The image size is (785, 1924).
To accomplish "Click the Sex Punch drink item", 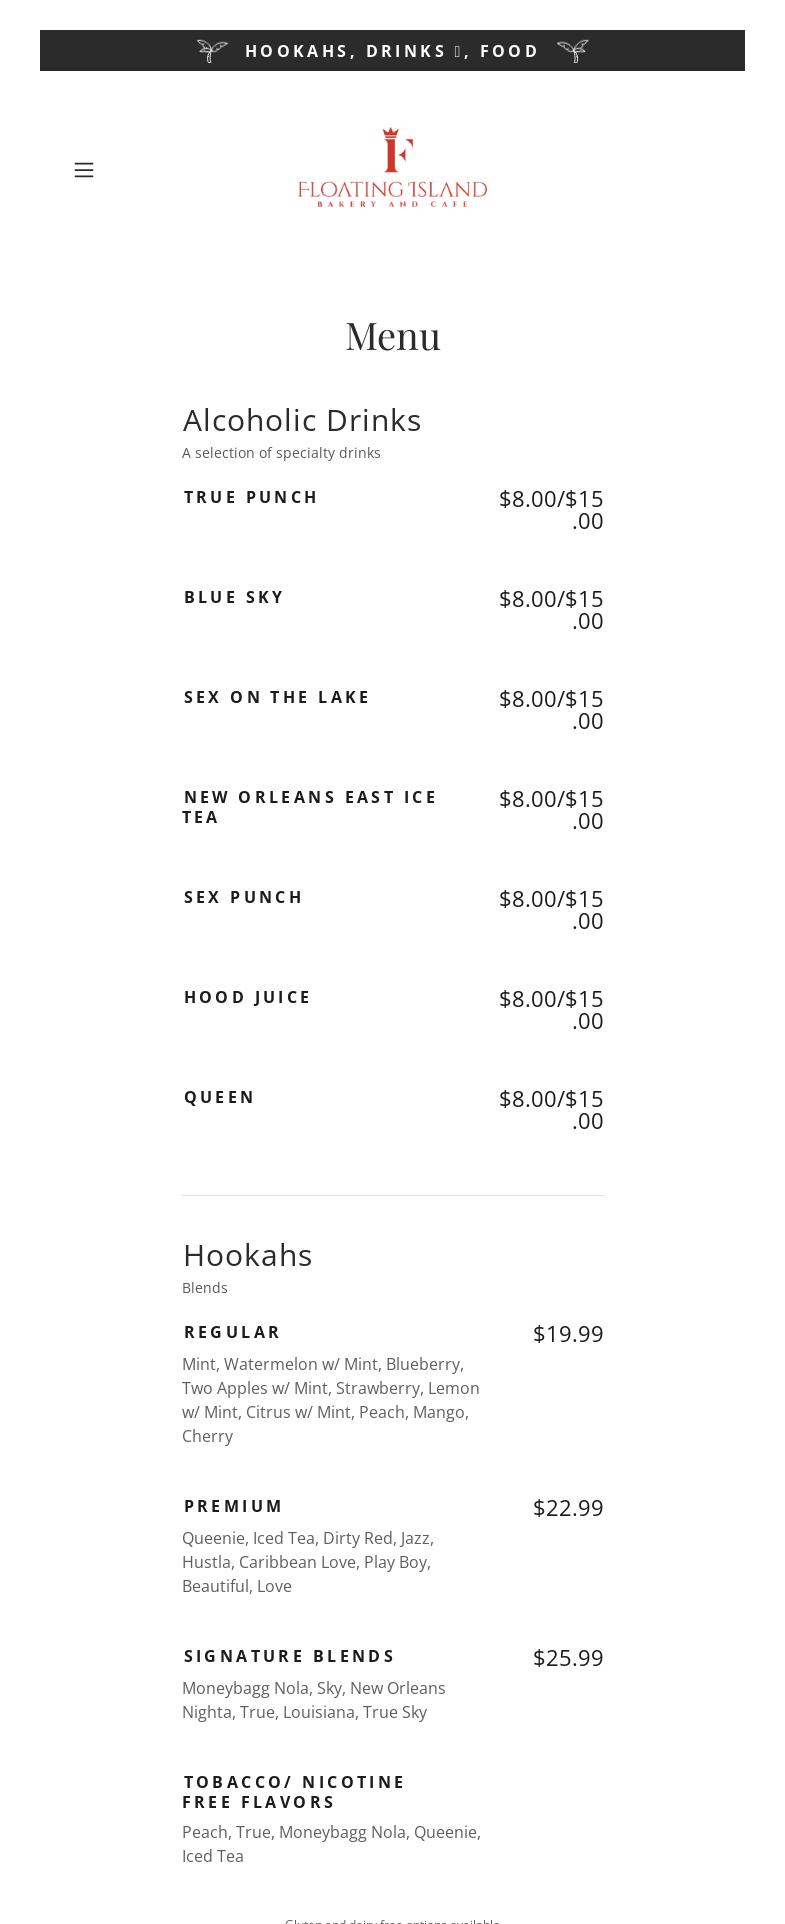I will 244,897.
